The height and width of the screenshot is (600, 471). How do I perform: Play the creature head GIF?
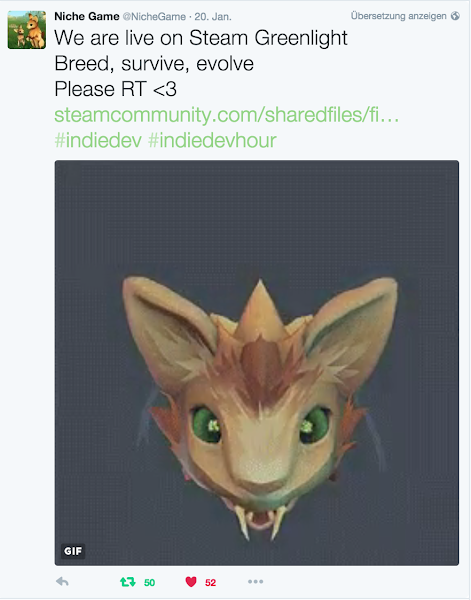tap(257, 363)
